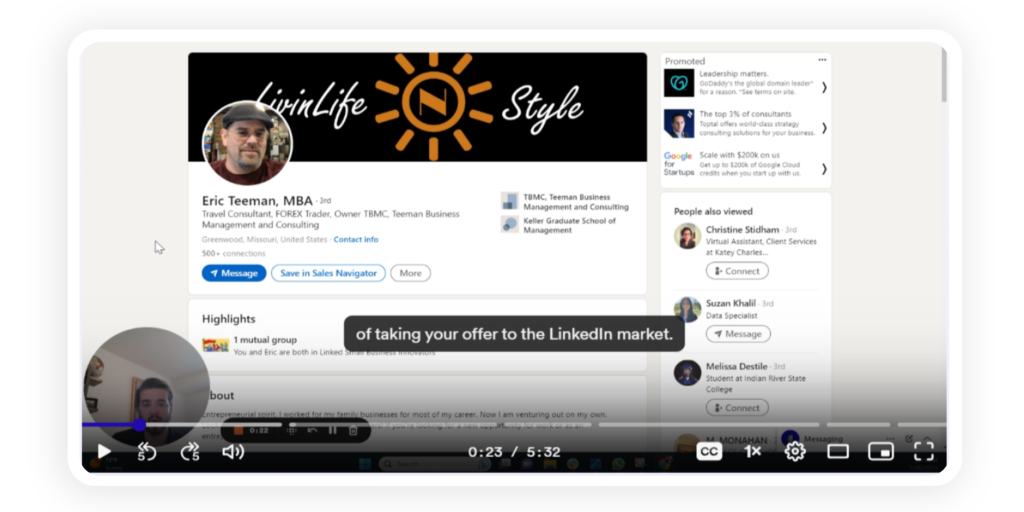Open the More options dropdown
Viewport: 1024px width, 512px height.
[x=410, y=273]
